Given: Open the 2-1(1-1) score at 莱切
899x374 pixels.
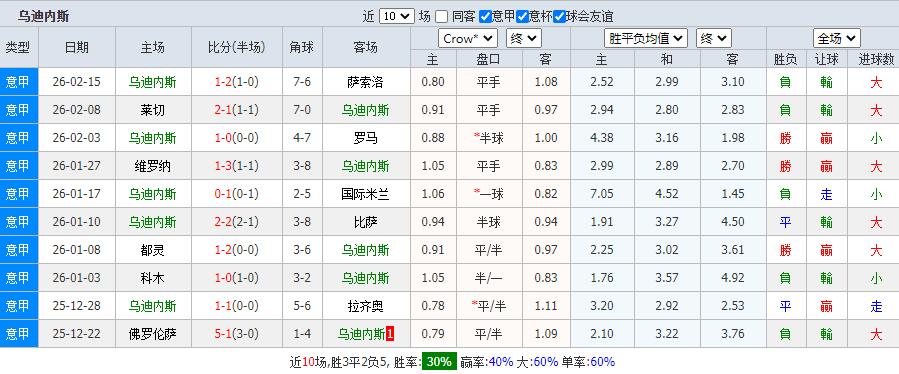Looking at the screenshot, I should click(236, 110).
